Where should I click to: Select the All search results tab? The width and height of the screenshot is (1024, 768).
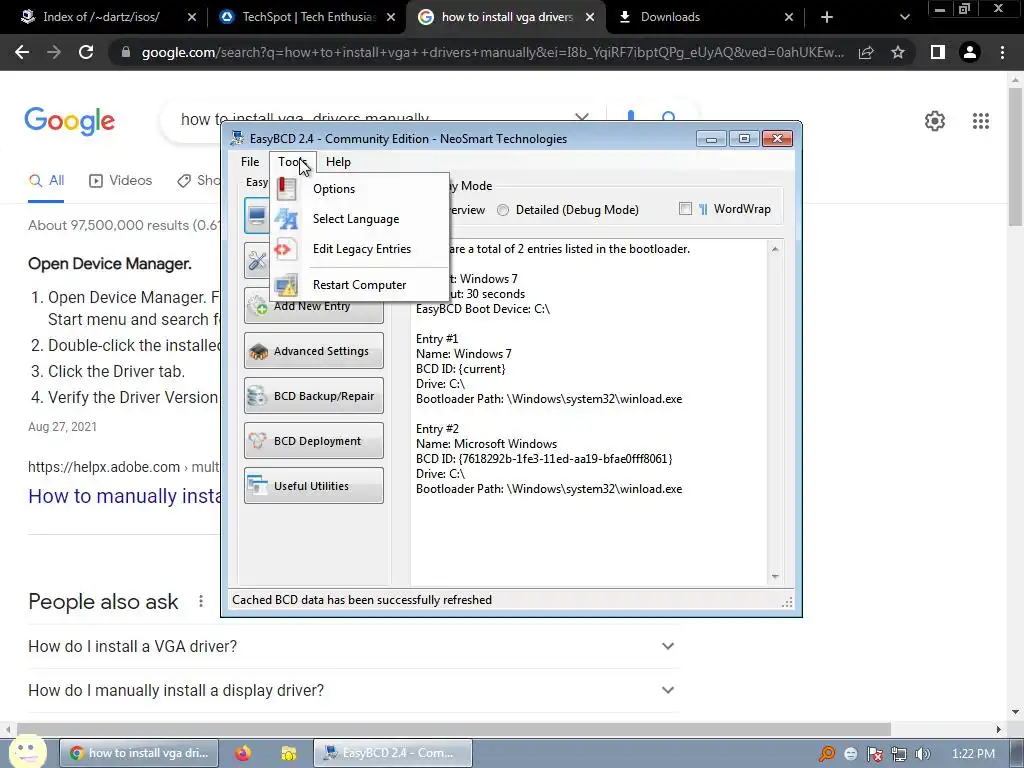coord(46,181)
